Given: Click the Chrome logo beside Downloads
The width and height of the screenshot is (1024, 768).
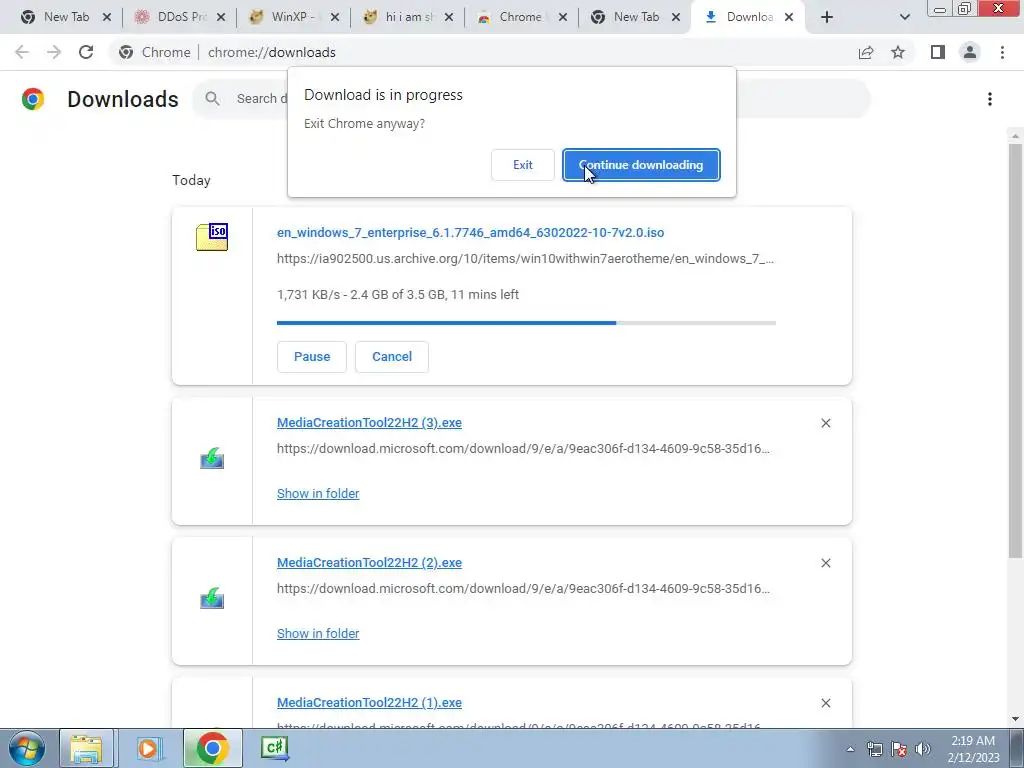Looking at the screenshot, I should [x=33, y=99].
